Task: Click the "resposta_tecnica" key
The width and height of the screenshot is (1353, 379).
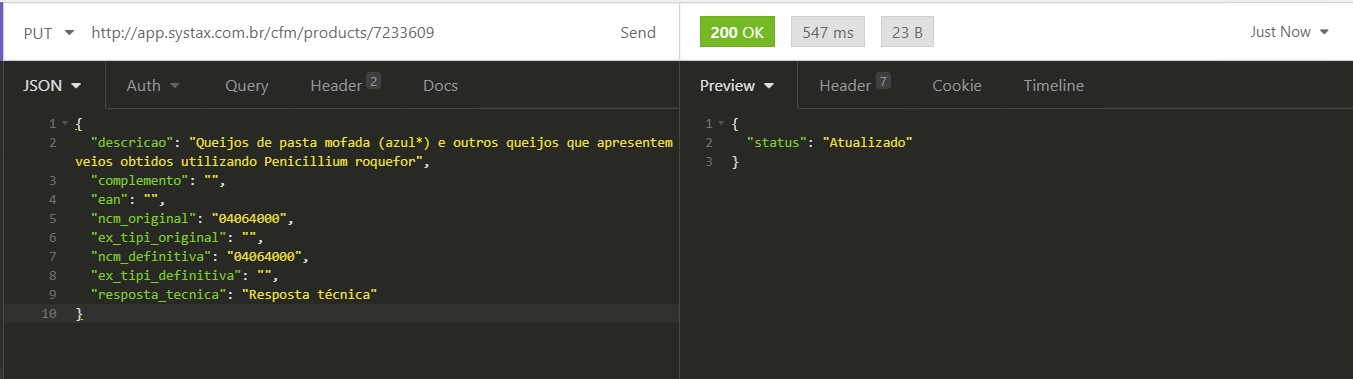Action: click(159, 295)
